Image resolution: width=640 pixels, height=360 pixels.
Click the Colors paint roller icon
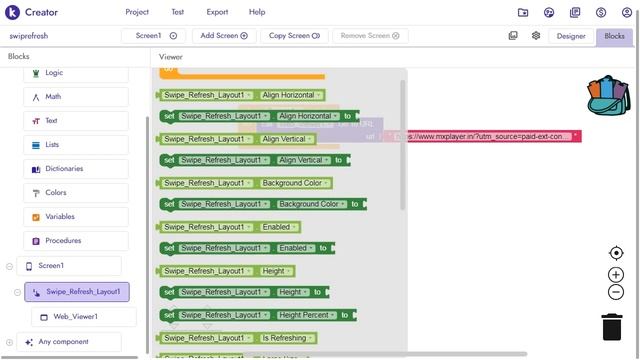tap(36, 193)
